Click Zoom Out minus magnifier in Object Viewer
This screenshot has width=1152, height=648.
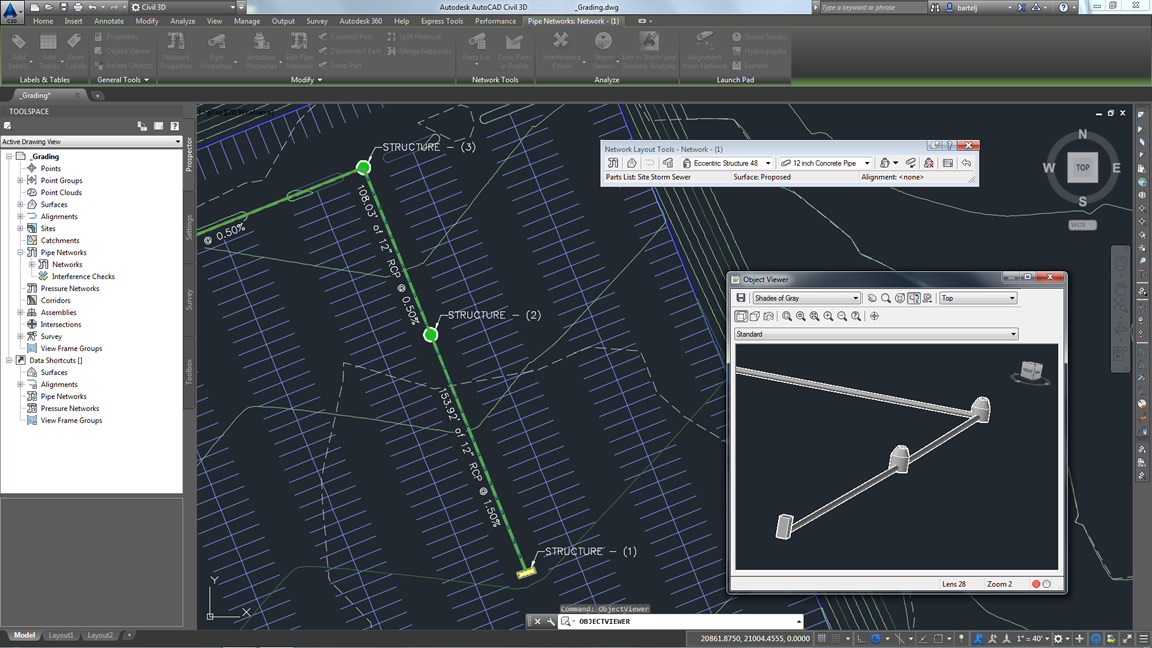point(843,316)
